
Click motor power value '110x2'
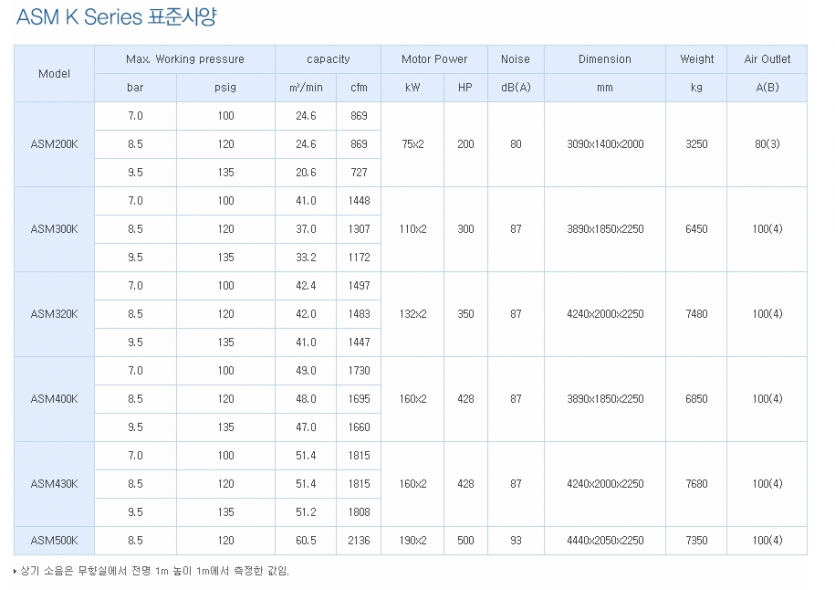[x=413, y=229]
